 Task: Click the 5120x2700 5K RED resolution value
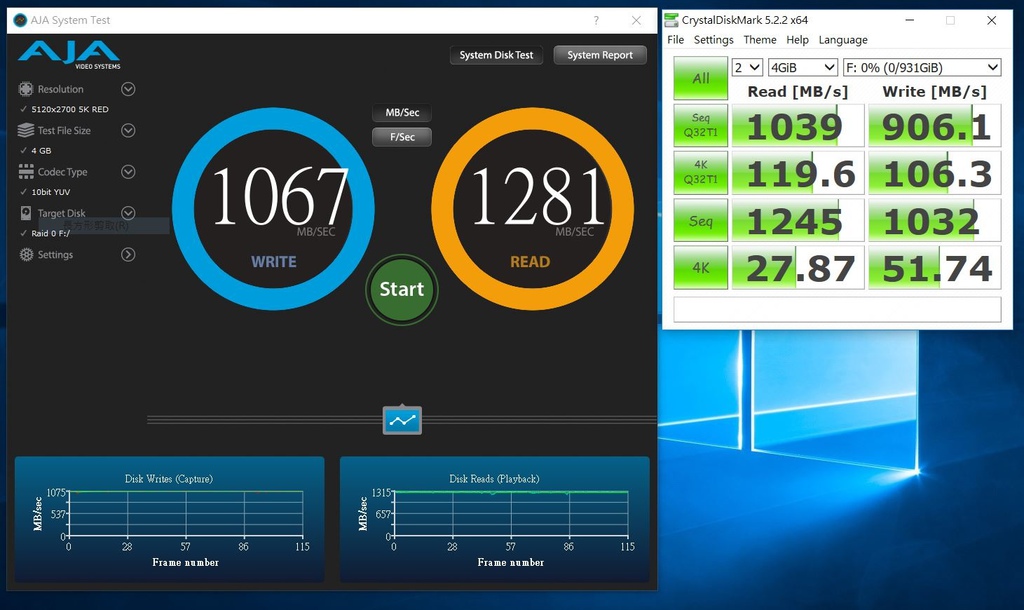click(69, 109)
